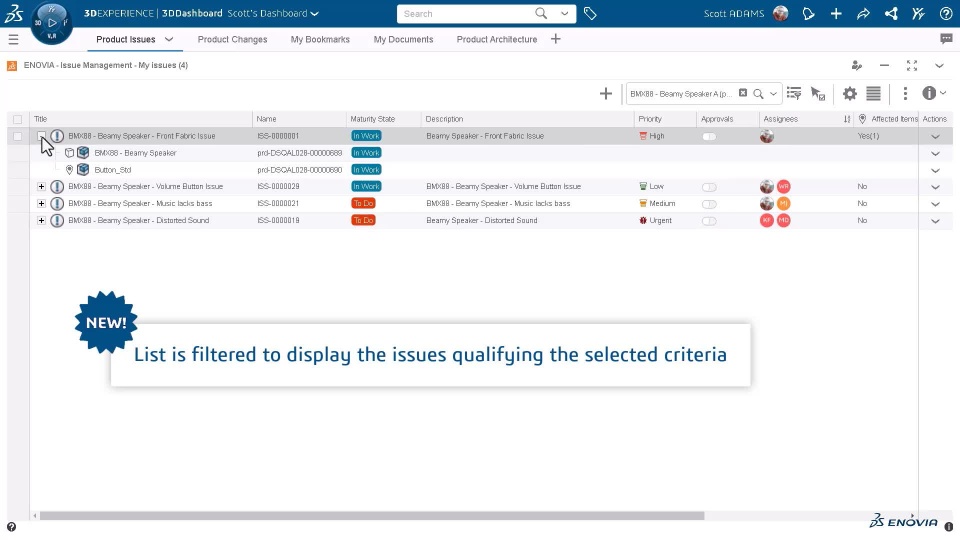This screenshot has height=540, width=960.
Task: Clear the BMX88 filter text
Action: tap(743, 93)
